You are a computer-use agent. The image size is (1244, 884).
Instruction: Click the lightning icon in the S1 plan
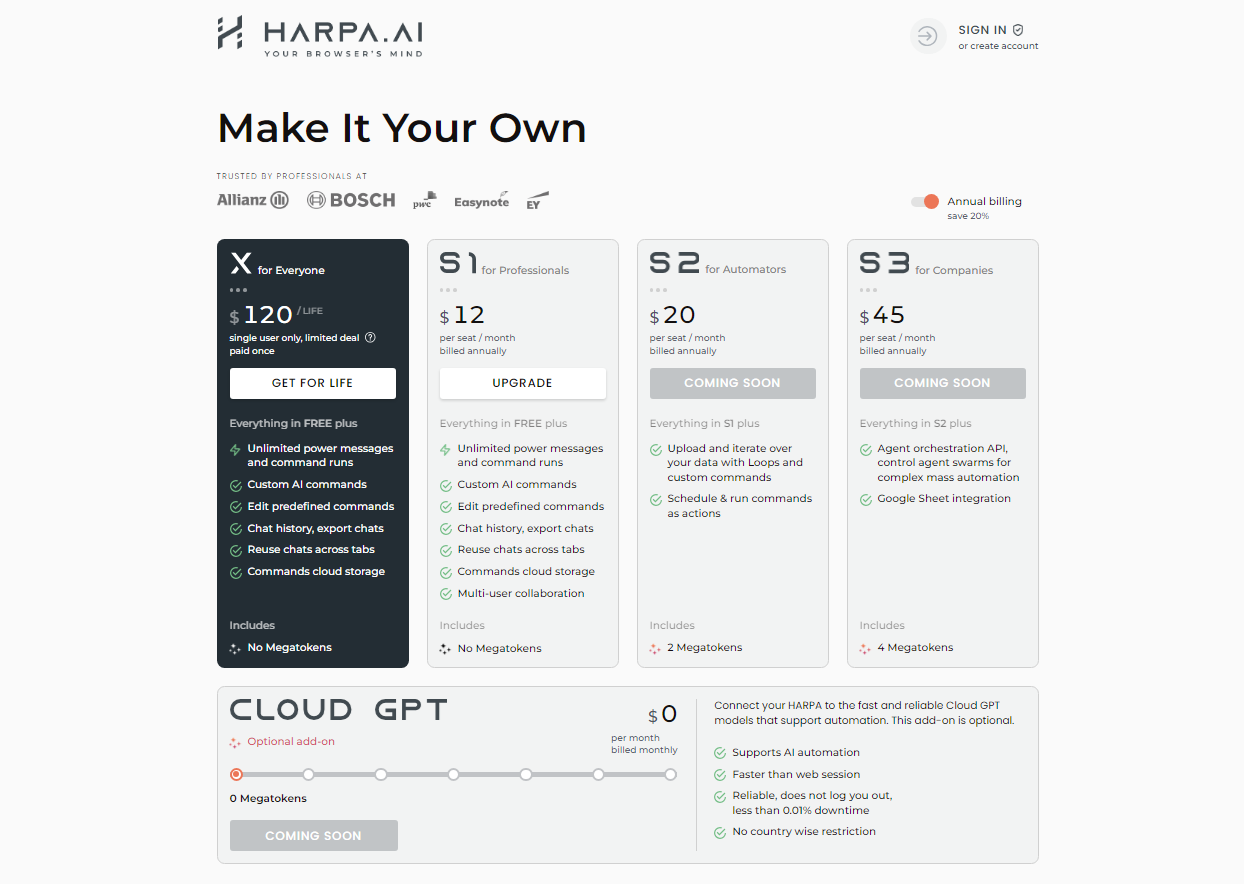click(x=446, y=450)
